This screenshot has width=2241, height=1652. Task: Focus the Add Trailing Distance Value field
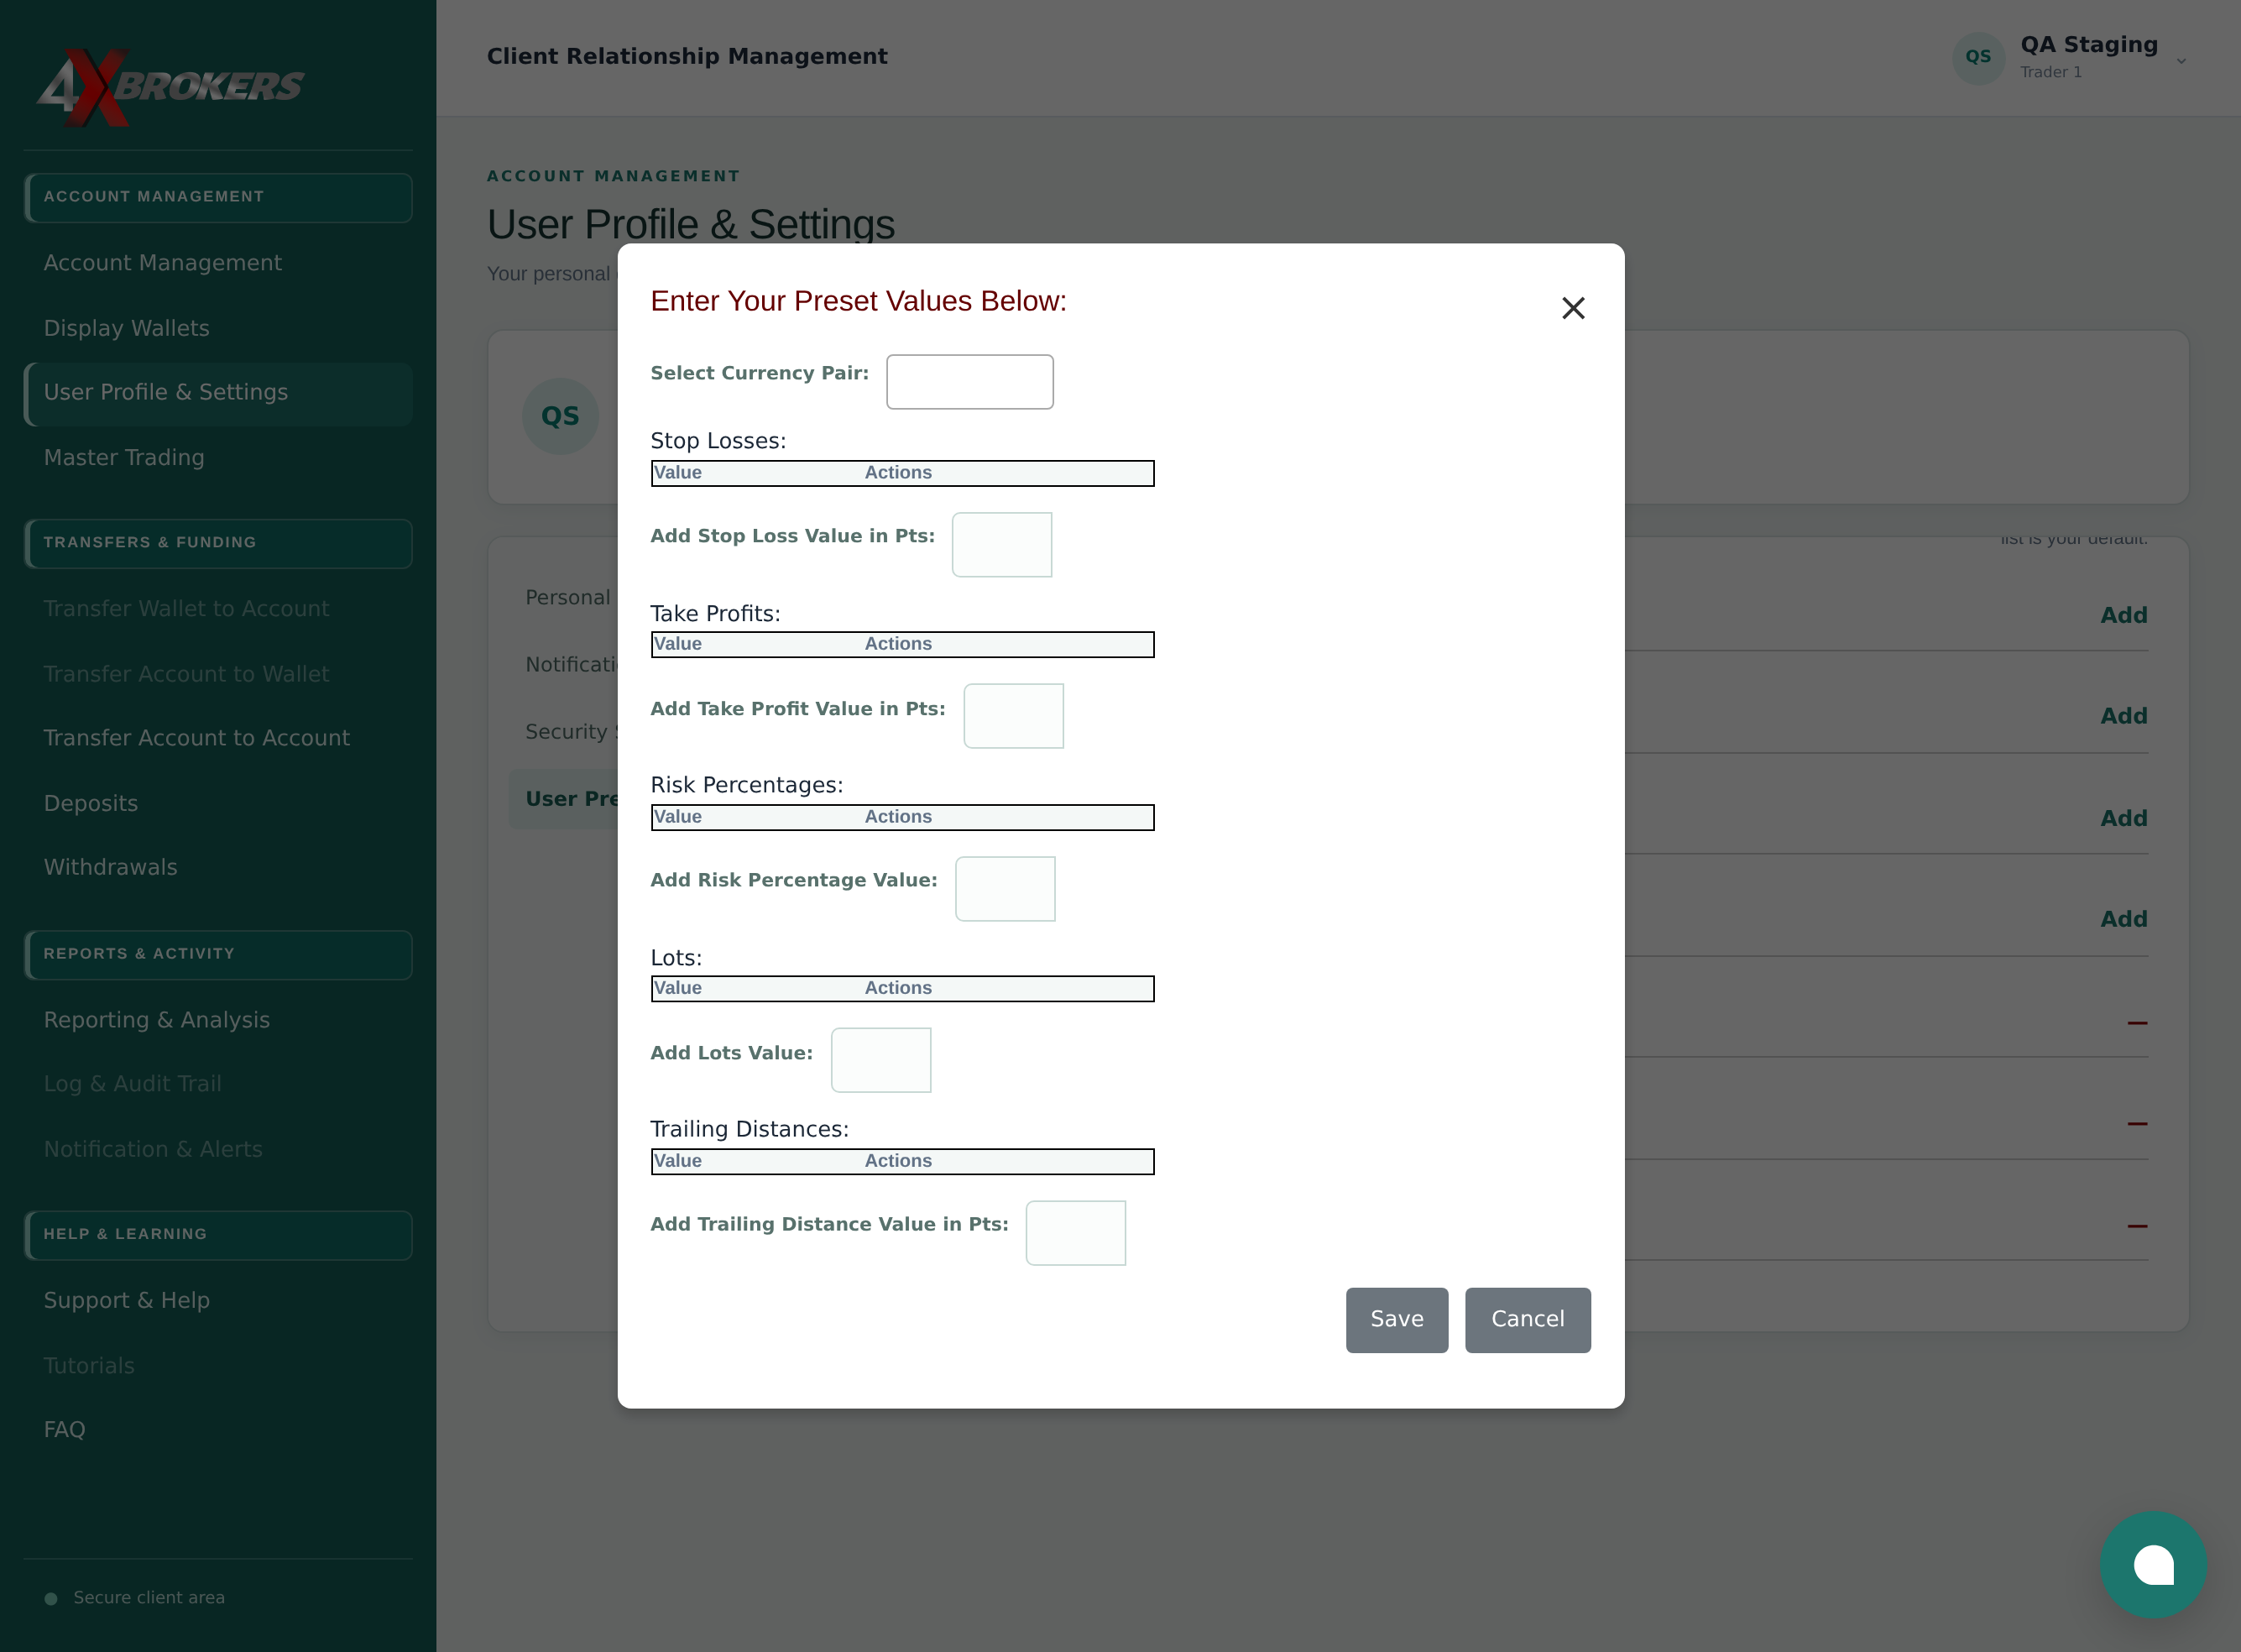(1076, 1233)
